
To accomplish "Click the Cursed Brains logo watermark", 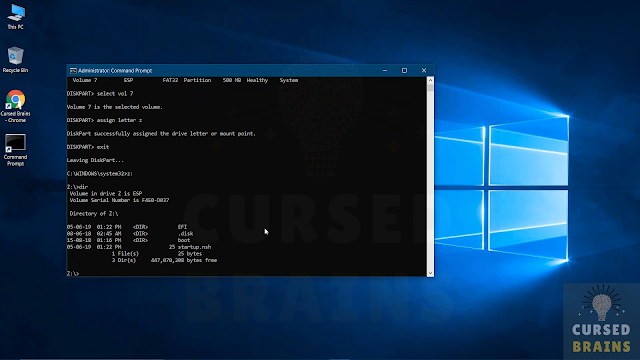I will (x=601, y=319).
